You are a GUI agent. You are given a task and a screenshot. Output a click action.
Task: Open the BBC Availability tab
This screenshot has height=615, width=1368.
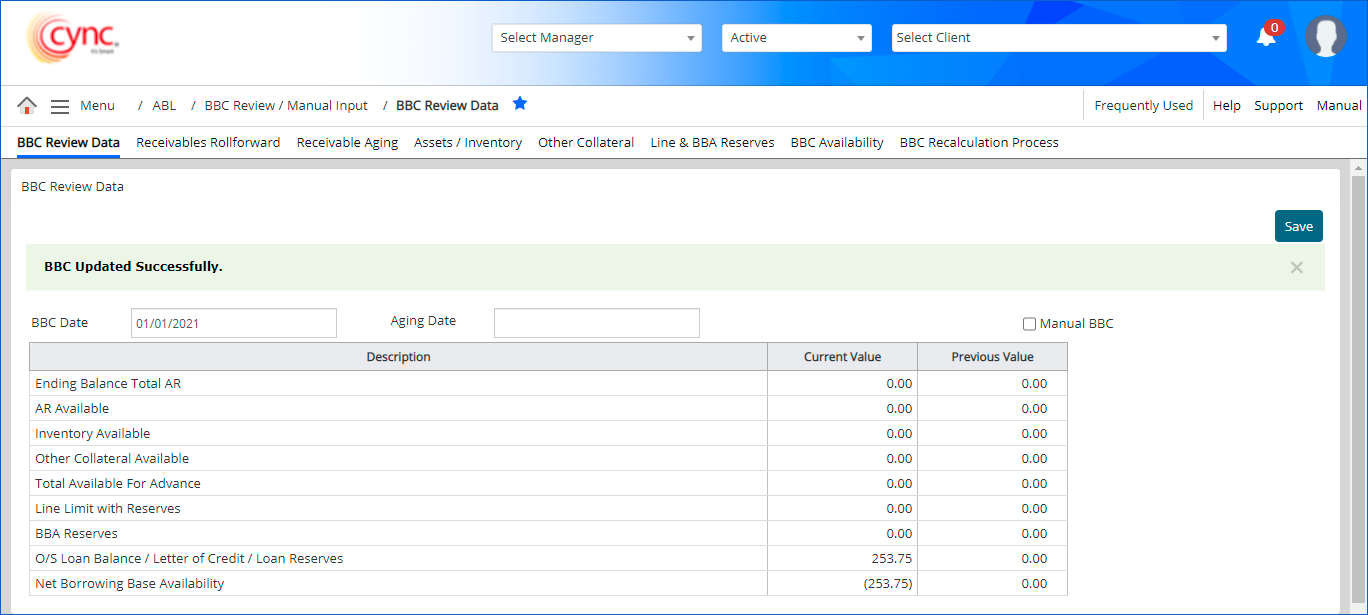point(837,143)
